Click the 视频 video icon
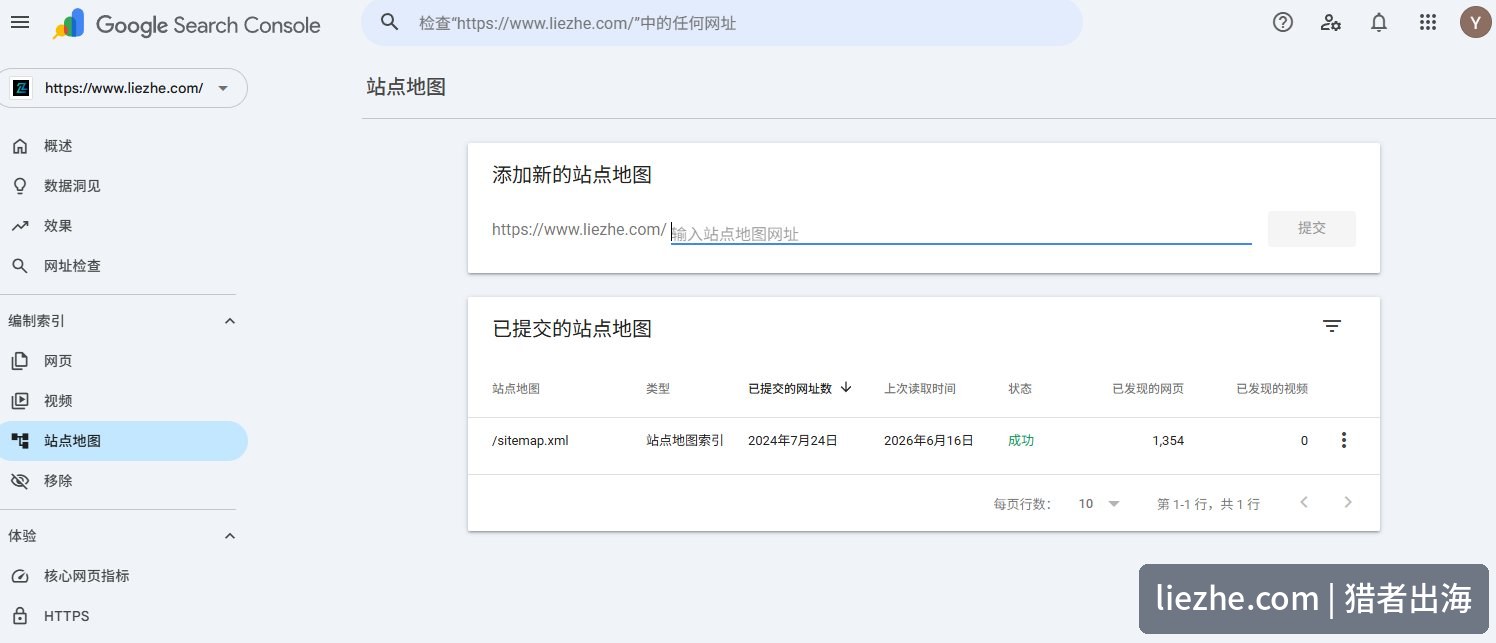 20,401
